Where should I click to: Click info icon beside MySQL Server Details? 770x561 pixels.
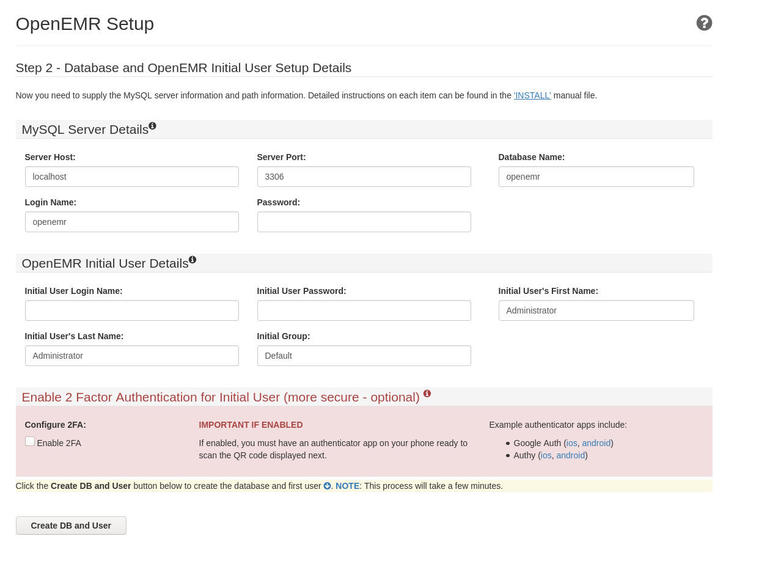pos(152,126)
